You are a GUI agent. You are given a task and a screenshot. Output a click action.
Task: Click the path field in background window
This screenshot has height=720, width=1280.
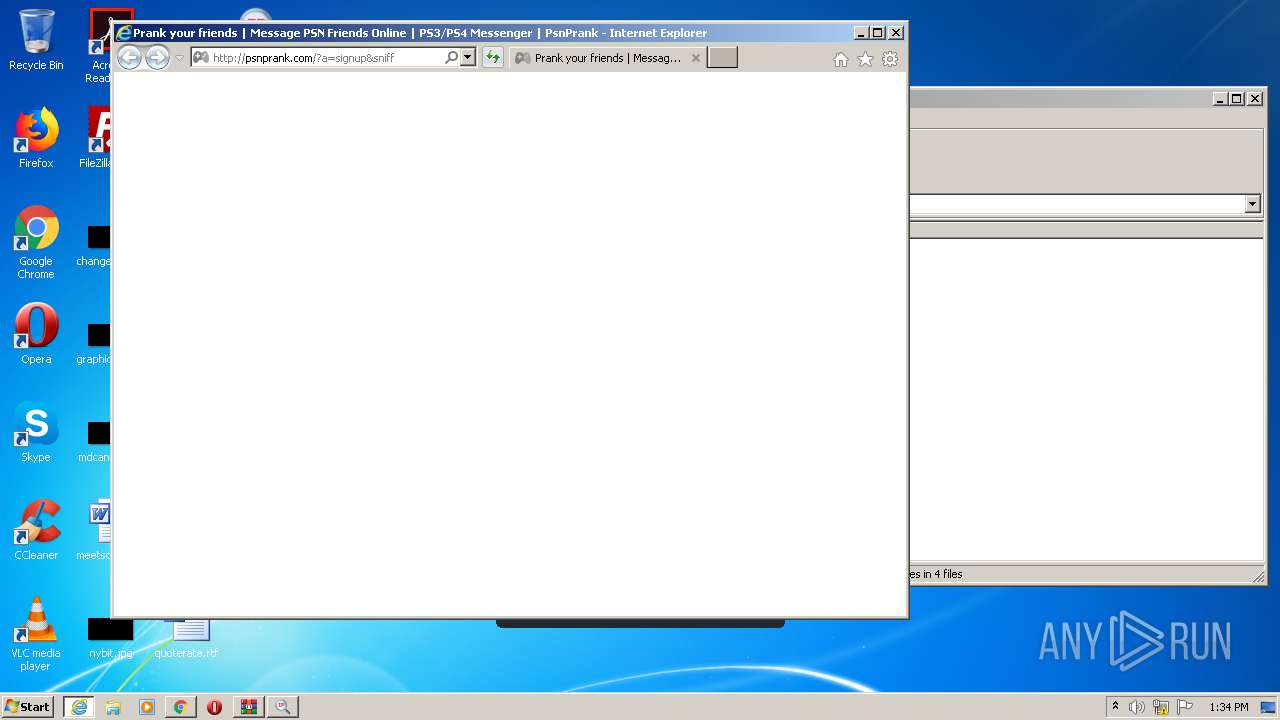click(x=1077, y=204)
